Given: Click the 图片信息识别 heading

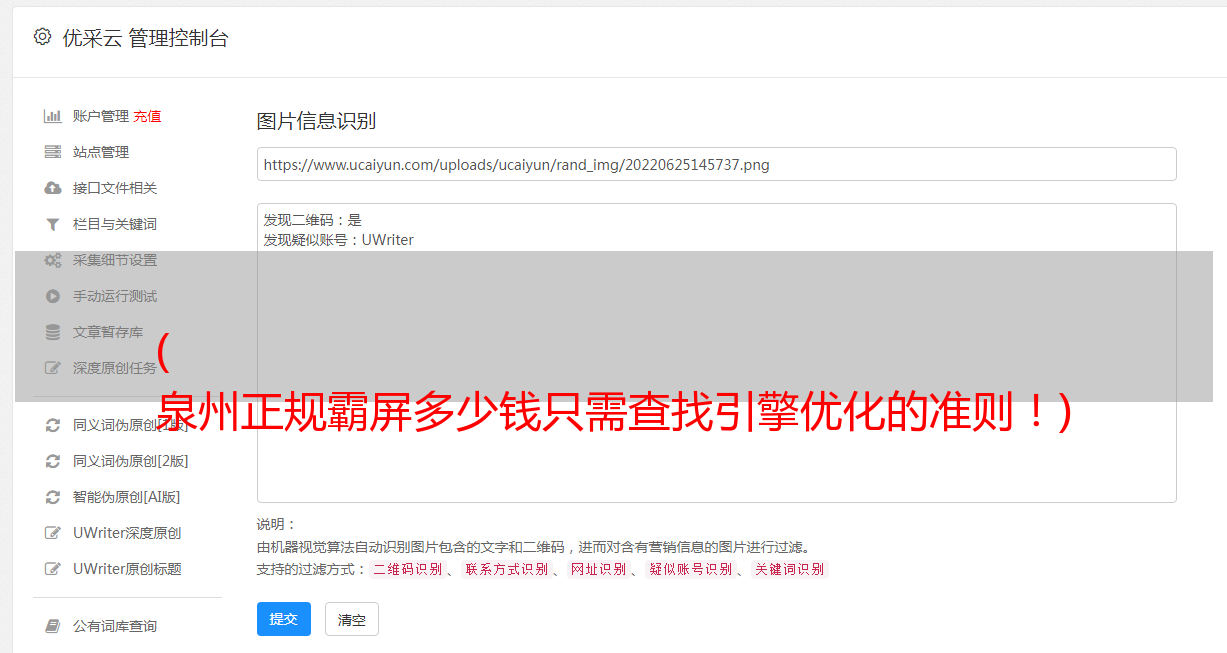Looking at the screenshot, I should click(316, 121).
